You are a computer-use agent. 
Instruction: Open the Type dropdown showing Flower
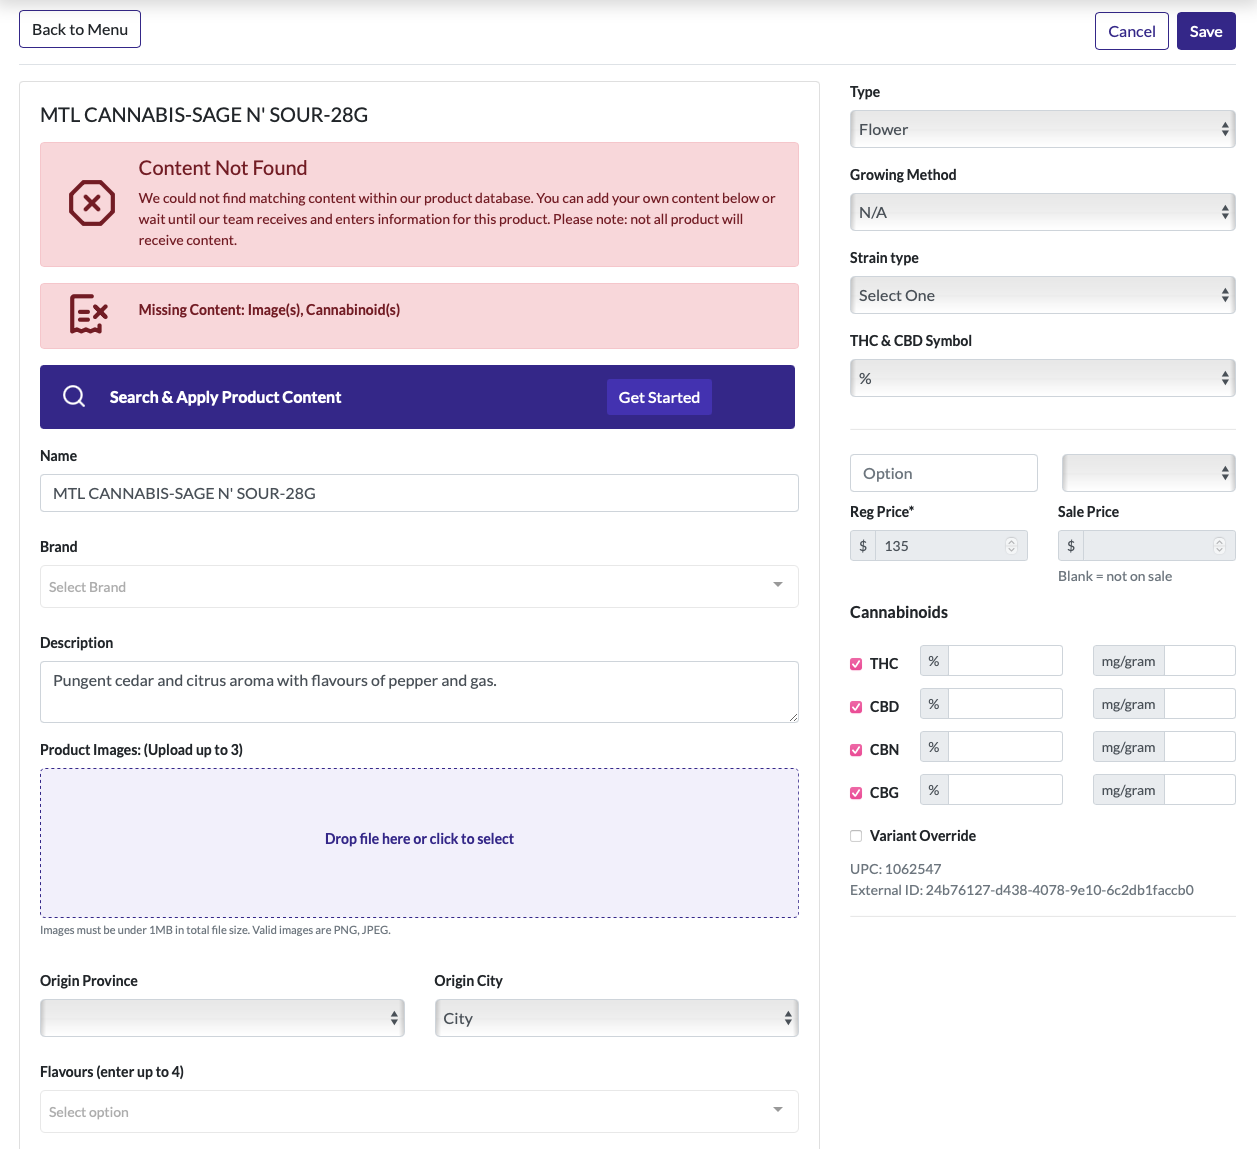1042,129
